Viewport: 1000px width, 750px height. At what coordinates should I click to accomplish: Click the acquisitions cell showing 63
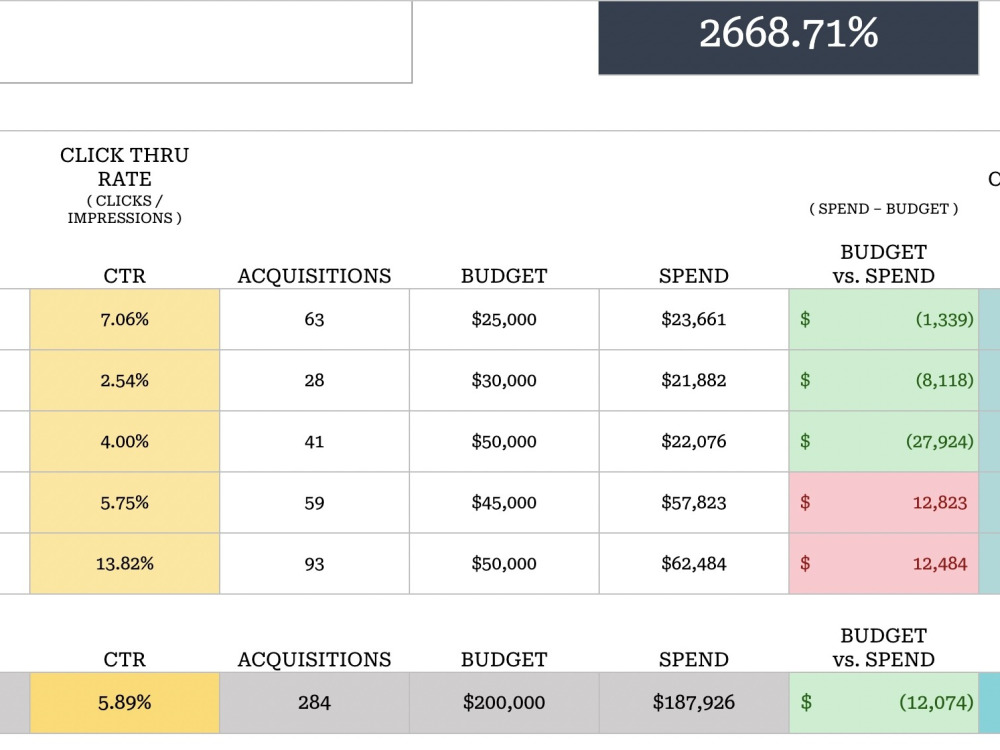[314, 319]
